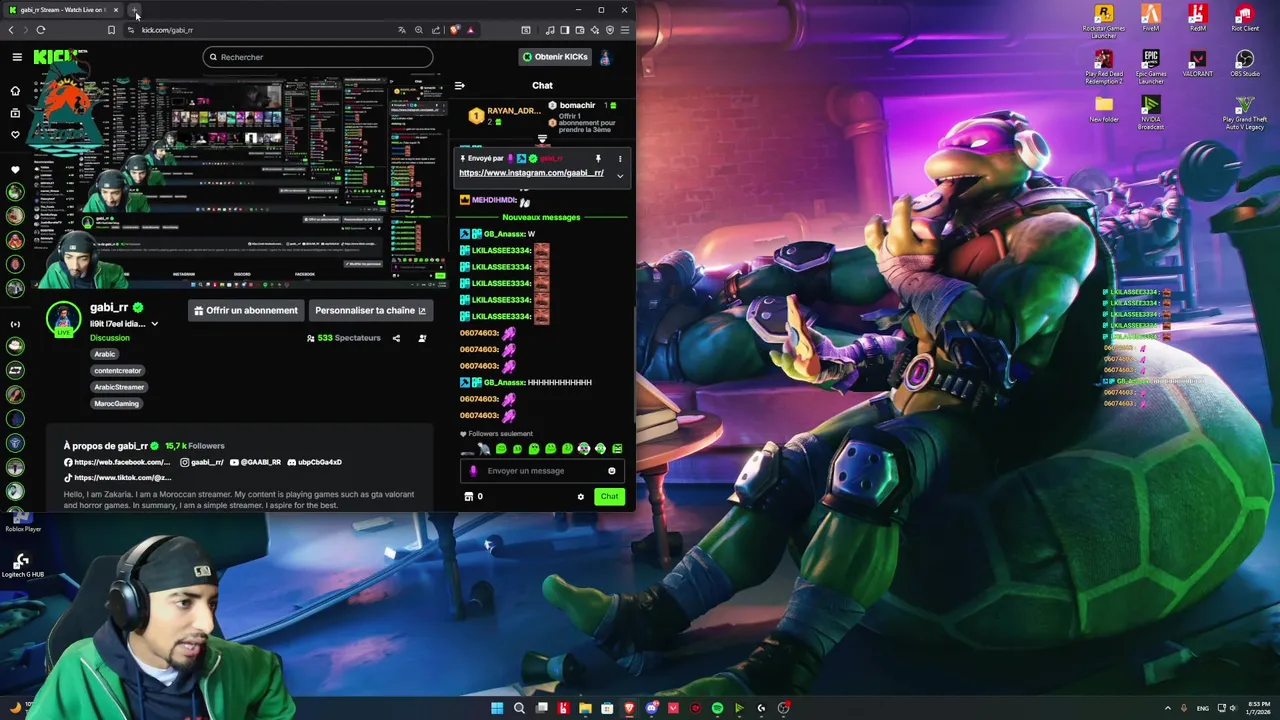Open File Explorer from the taskbar
The width and height of the screenshot is (1280, 720).
[x=585, y=708]
